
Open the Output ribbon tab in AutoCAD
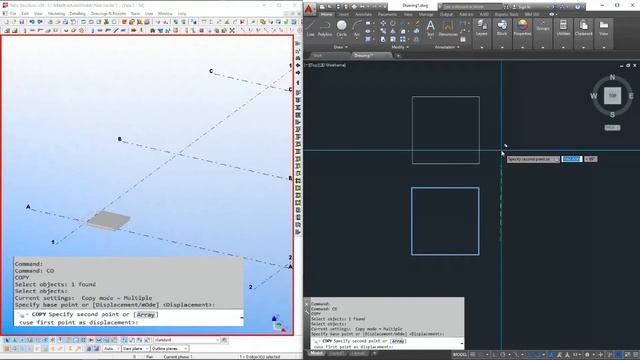tap(446, 14)
